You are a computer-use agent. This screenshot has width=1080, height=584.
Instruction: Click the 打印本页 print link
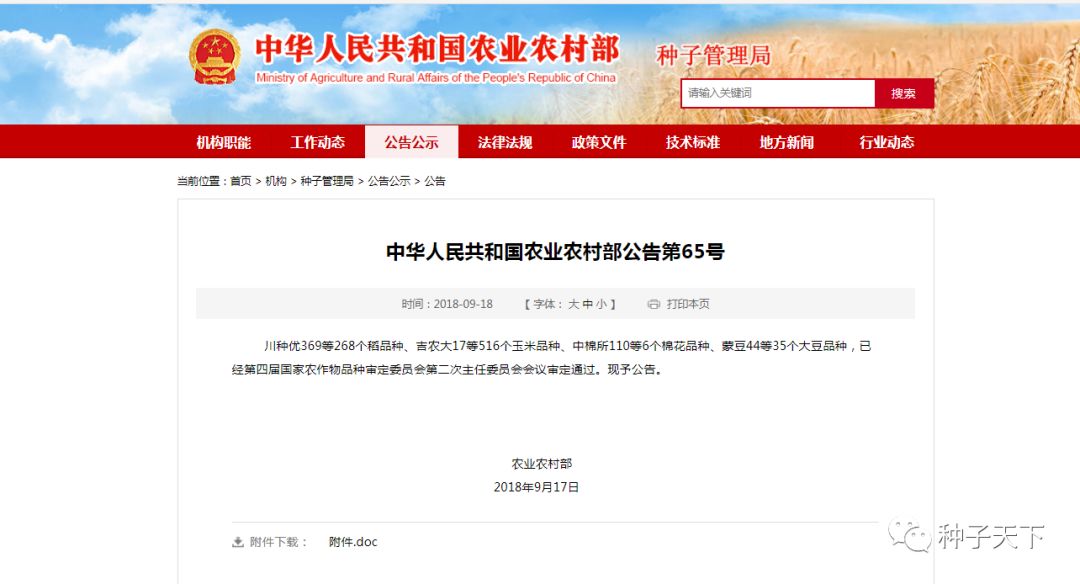coord(688,304)
